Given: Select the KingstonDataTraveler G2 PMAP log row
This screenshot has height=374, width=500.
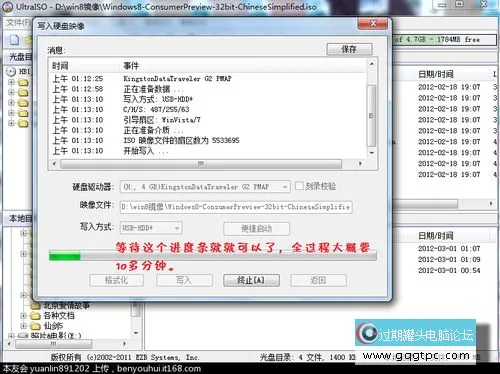Looking at the screenshot, I should (x=208, y=79).
